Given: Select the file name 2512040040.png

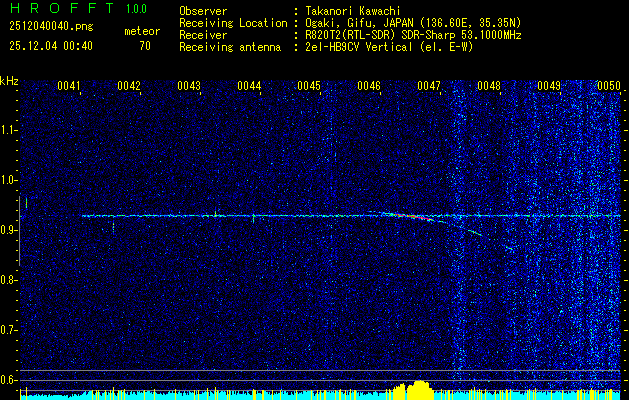Looking at the screenshot, I should (51, 27).
